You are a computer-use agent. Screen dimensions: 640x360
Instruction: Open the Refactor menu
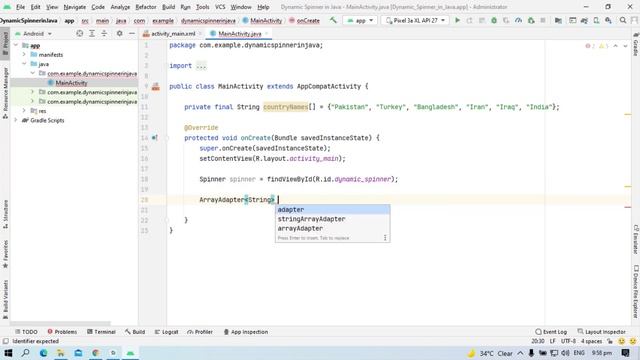pyautogui.click(x=146, y=7)
